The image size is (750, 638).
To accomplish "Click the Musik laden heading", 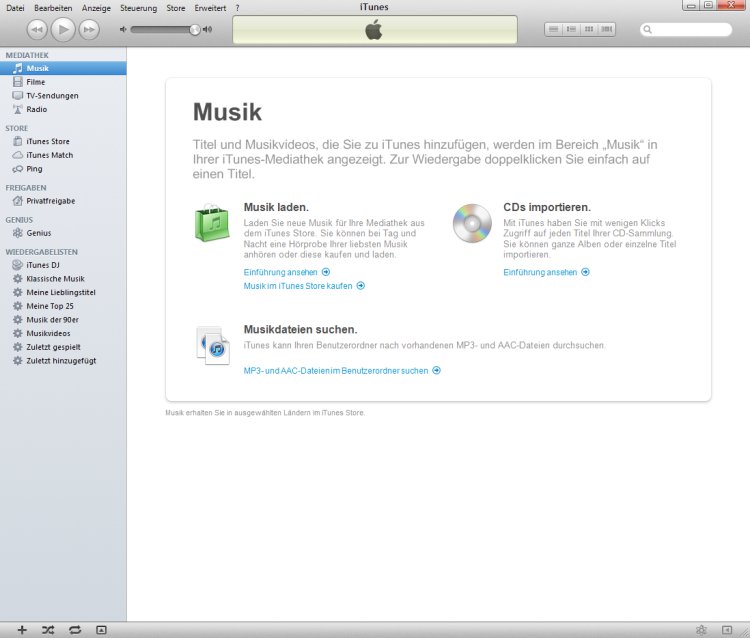I will [x=276, y=207].
